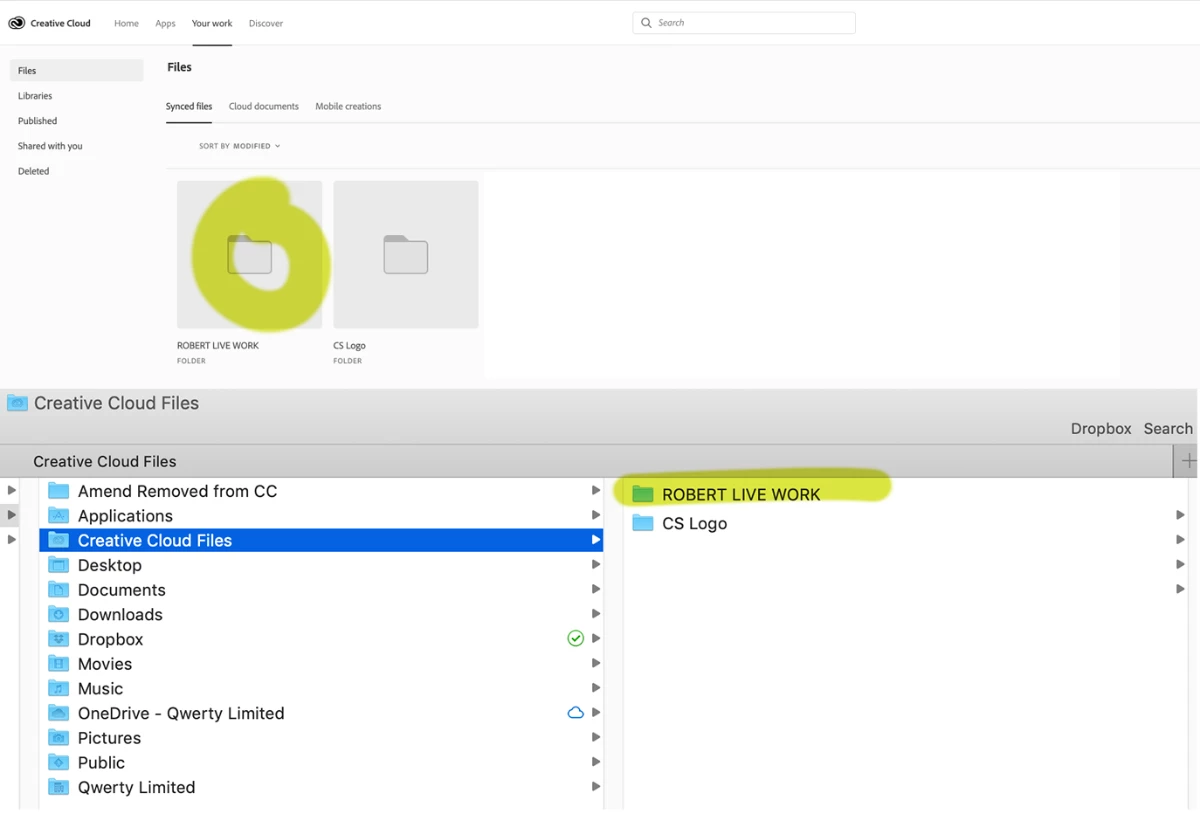The width and height of the screenshot is (1200, 814).
Task: Open Shared with you in the sidebar
Action: (x=50, y=146)
